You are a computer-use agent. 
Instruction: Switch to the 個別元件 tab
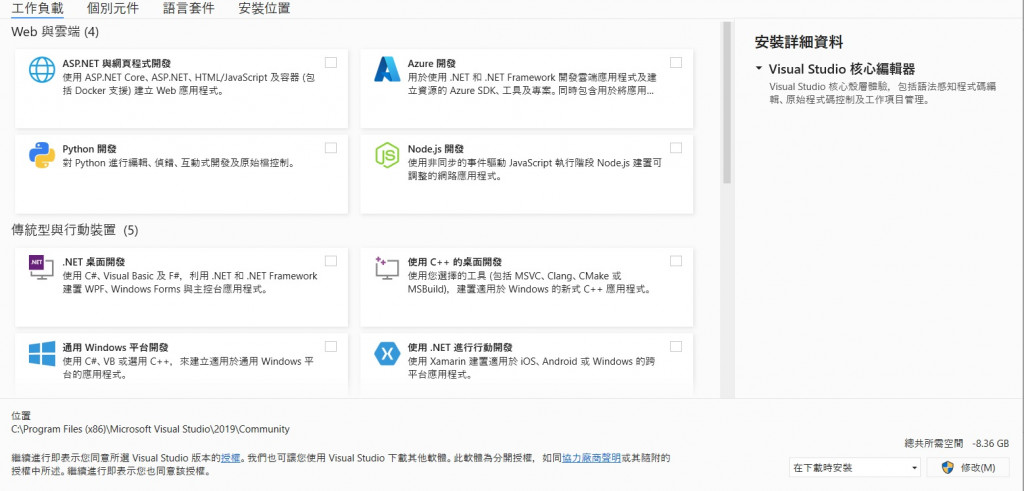coord(113,8)
